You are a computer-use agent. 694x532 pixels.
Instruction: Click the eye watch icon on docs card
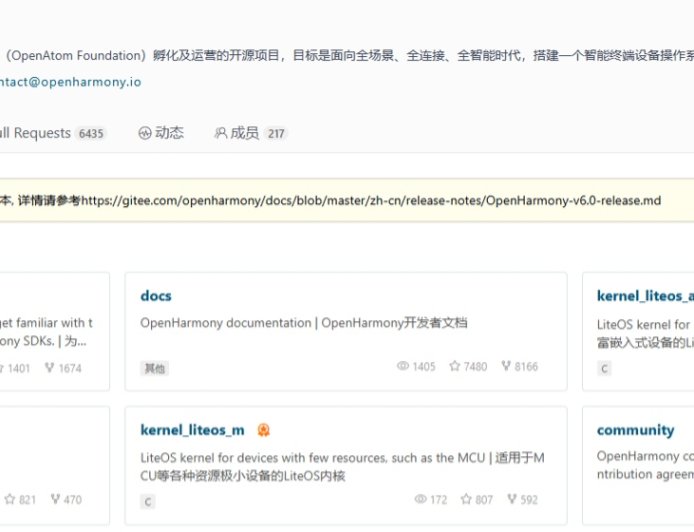pos(403,367)
